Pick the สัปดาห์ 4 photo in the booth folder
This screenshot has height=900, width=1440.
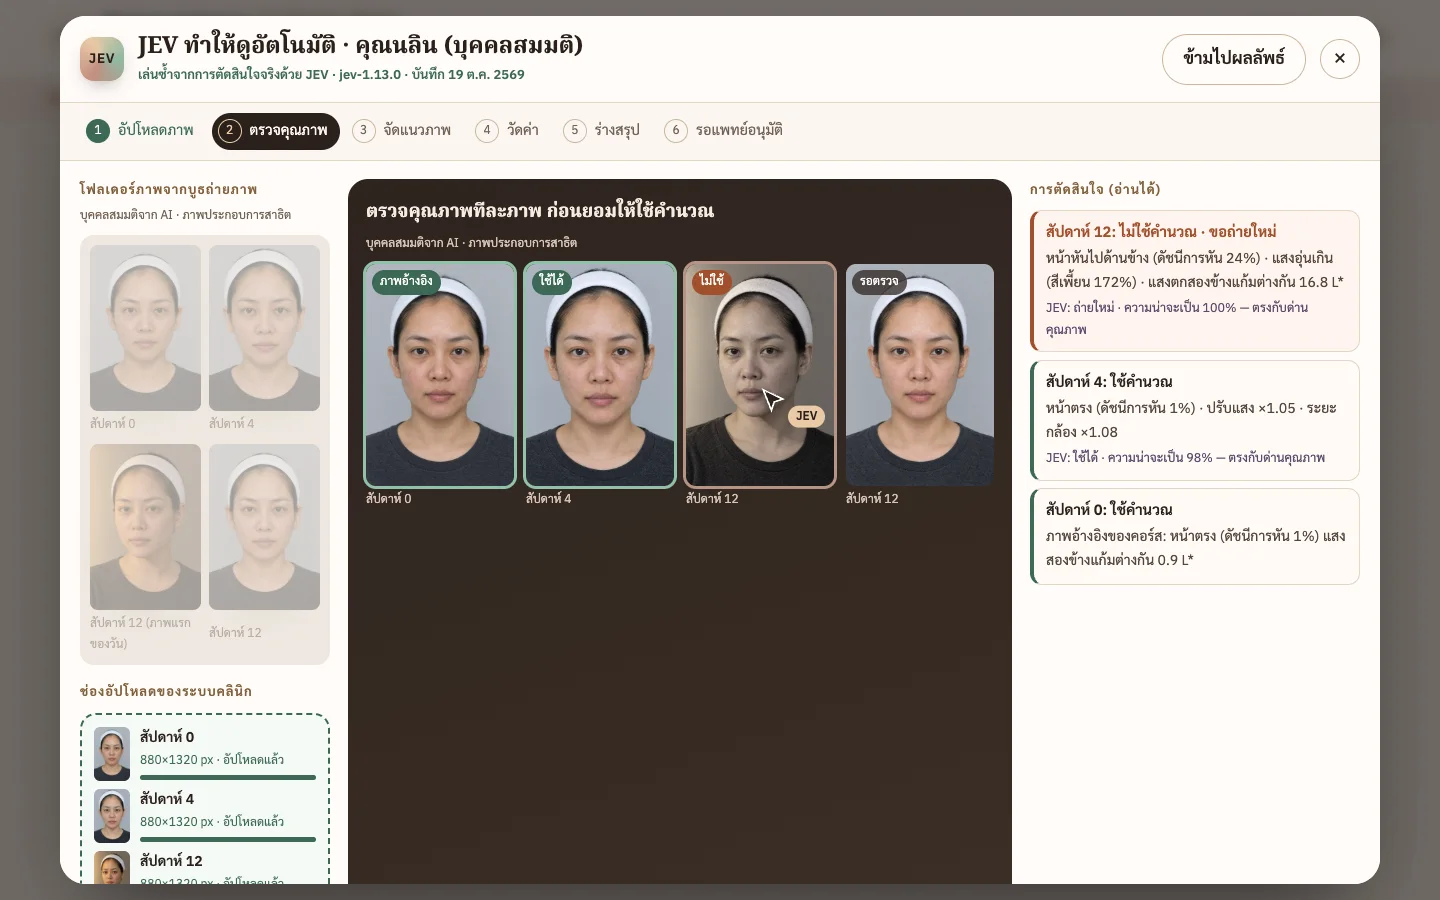point(264,328)
